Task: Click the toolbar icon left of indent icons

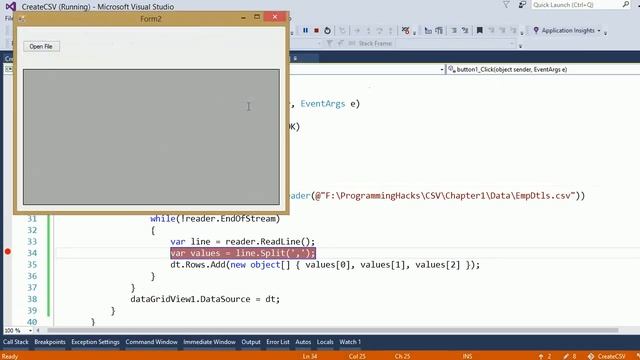Action: click(439, 31)
